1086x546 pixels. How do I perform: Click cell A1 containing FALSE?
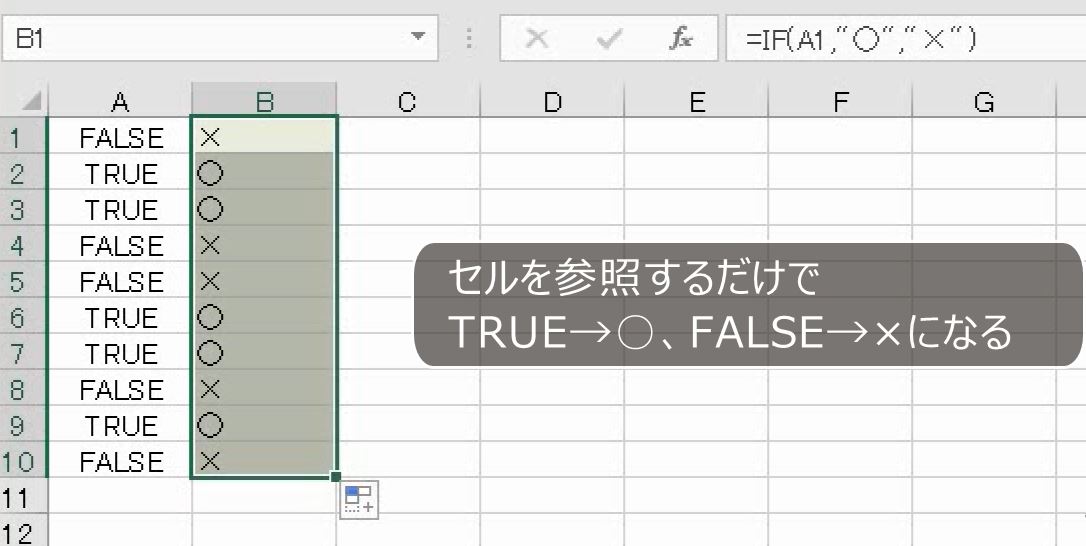tap(120, 135)
